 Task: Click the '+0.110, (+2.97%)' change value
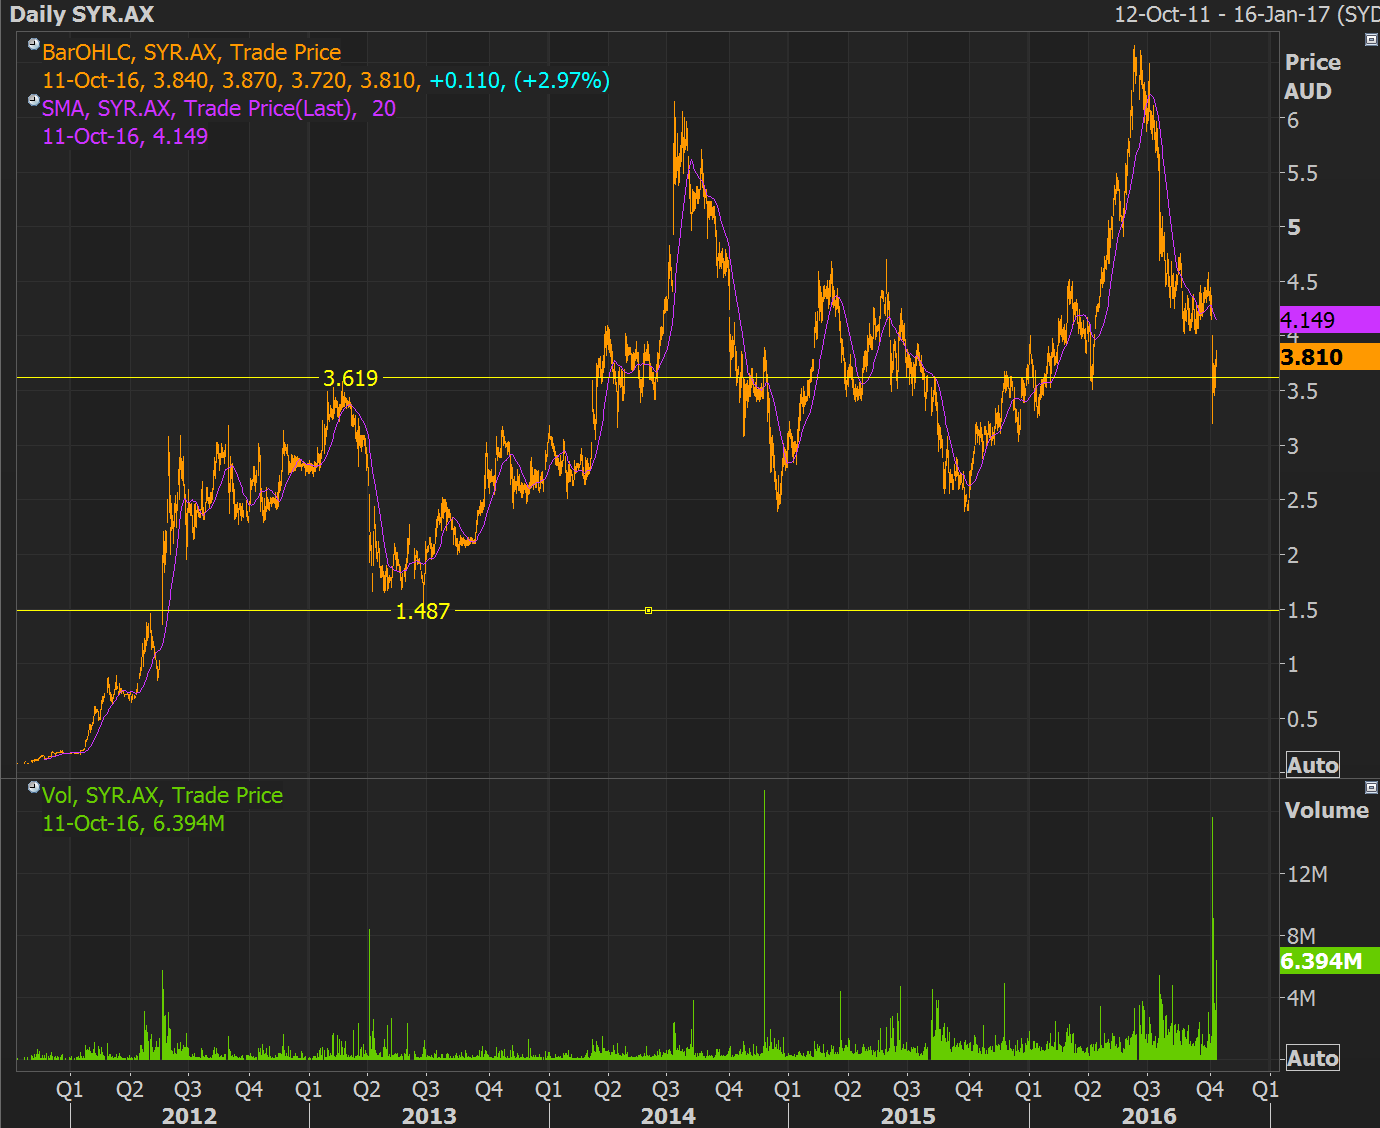(x=519, y=80)
